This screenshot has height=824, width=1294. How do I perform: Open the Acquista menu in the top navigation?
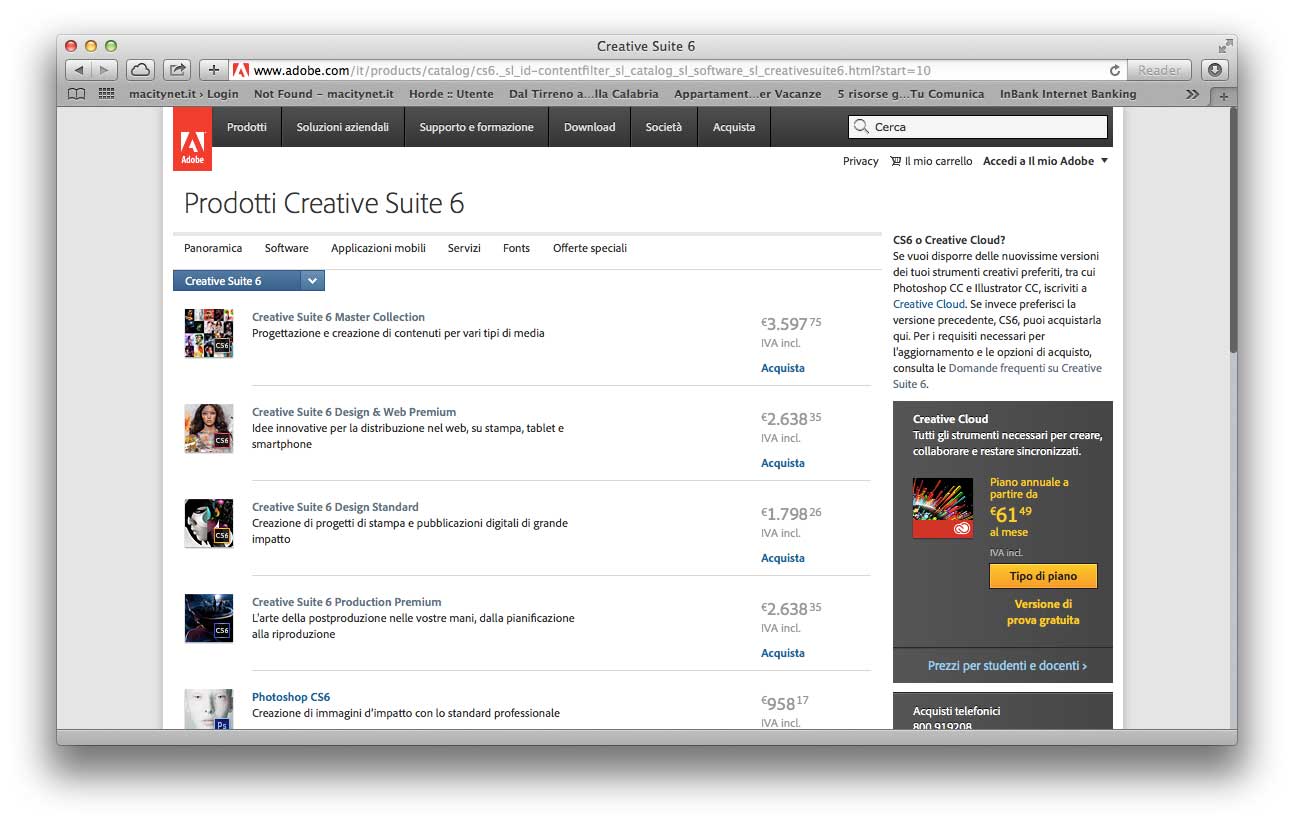coord(734,127)
